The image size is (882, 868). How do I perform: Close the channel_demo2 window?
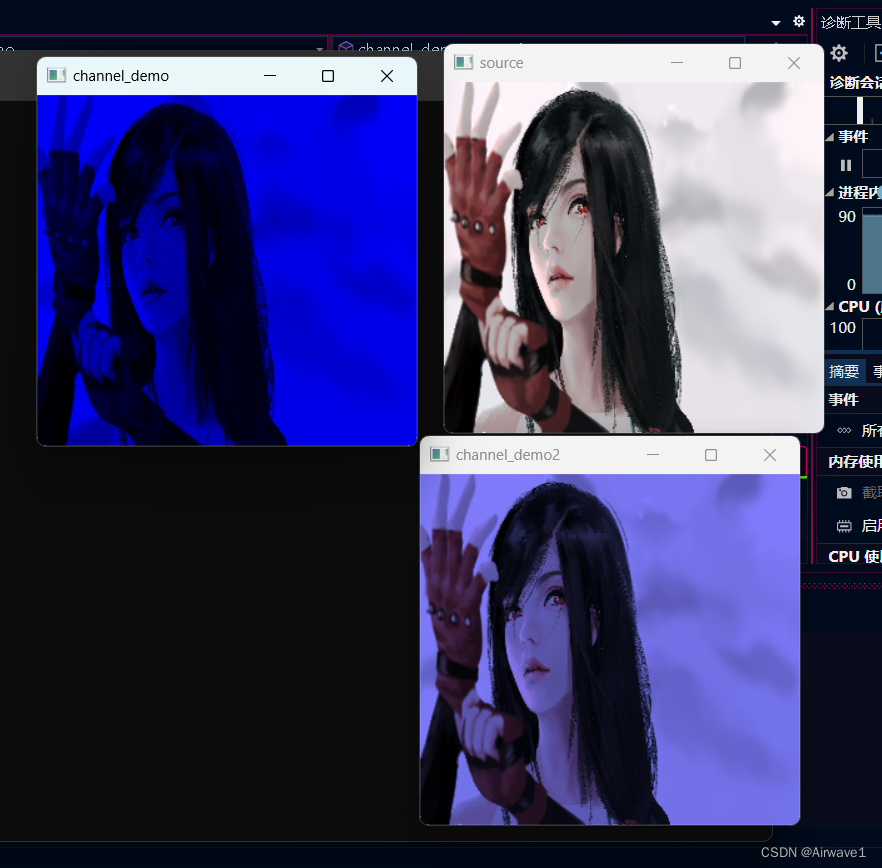click(x=770, y=455)
